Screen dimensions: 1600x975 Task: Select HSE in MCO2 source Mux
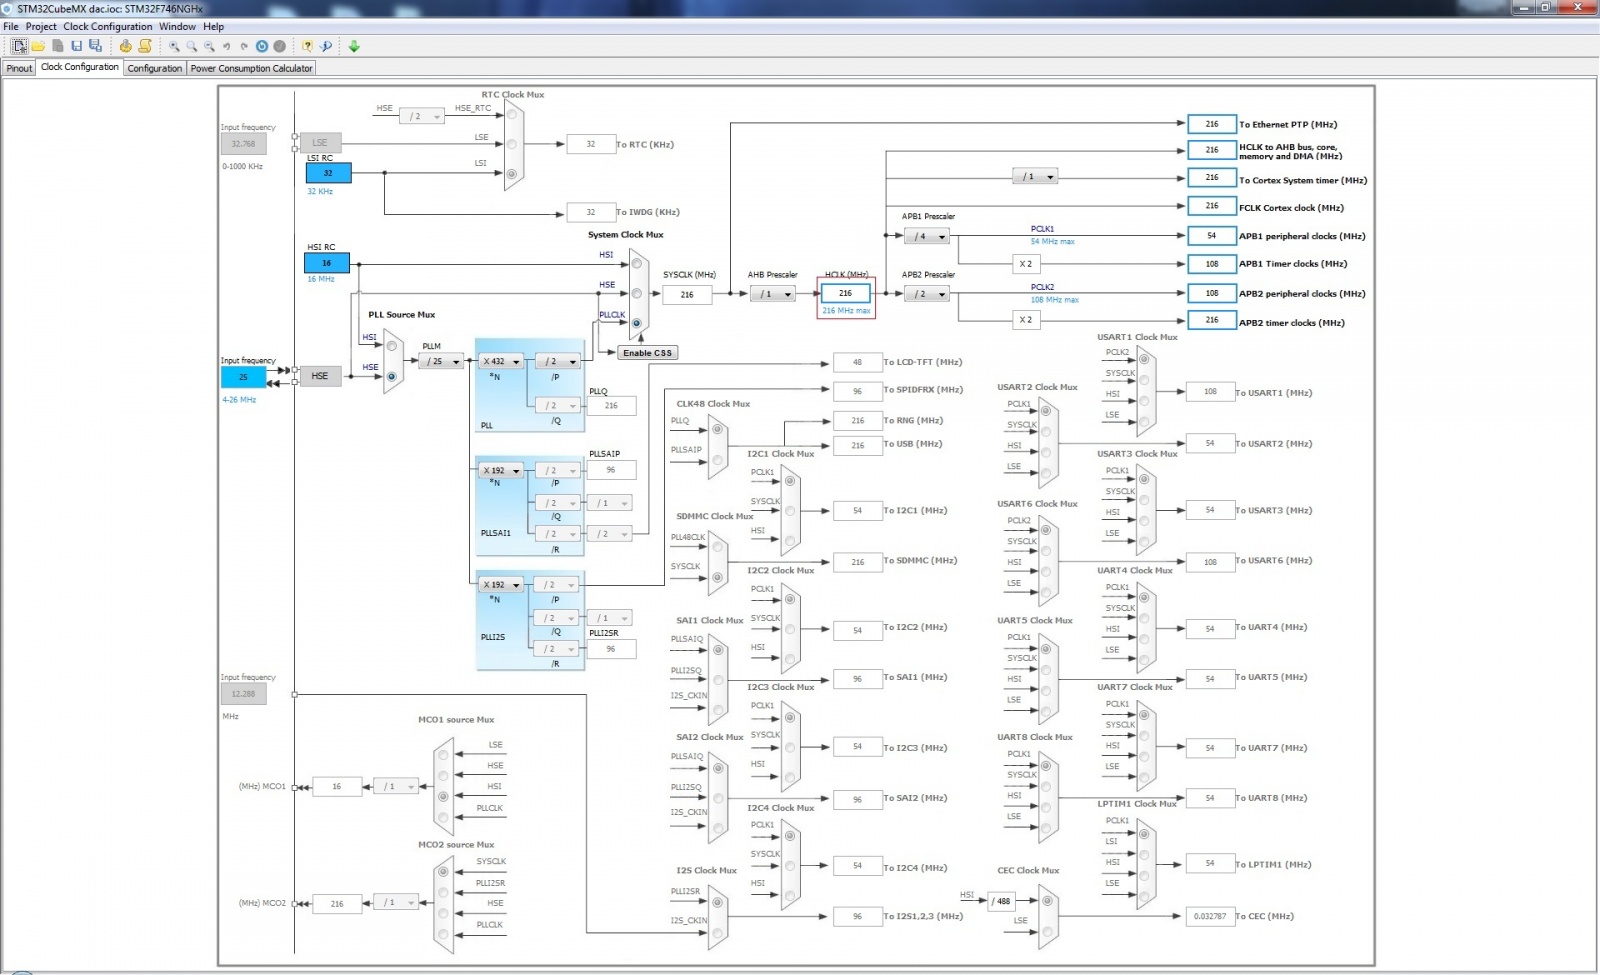pyautogui.click(x=444, y=912)
